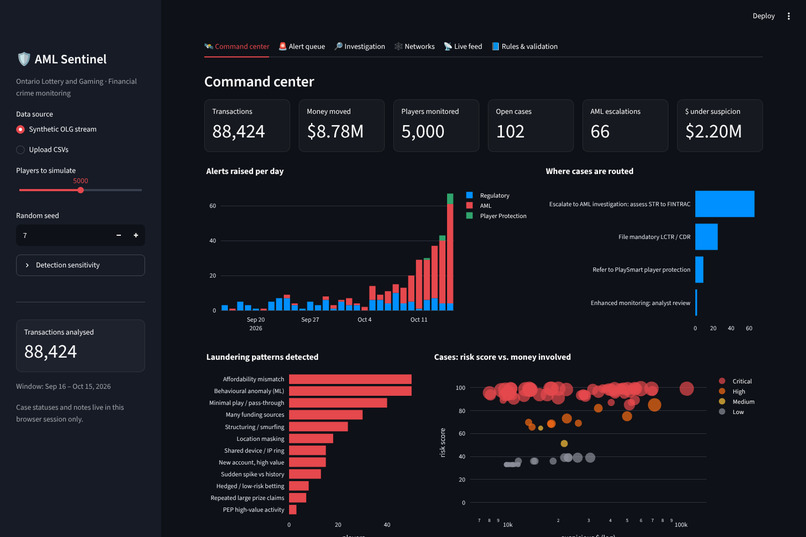
Task: Click the Transactions 88,424 metric card
Action: point(247,125)
